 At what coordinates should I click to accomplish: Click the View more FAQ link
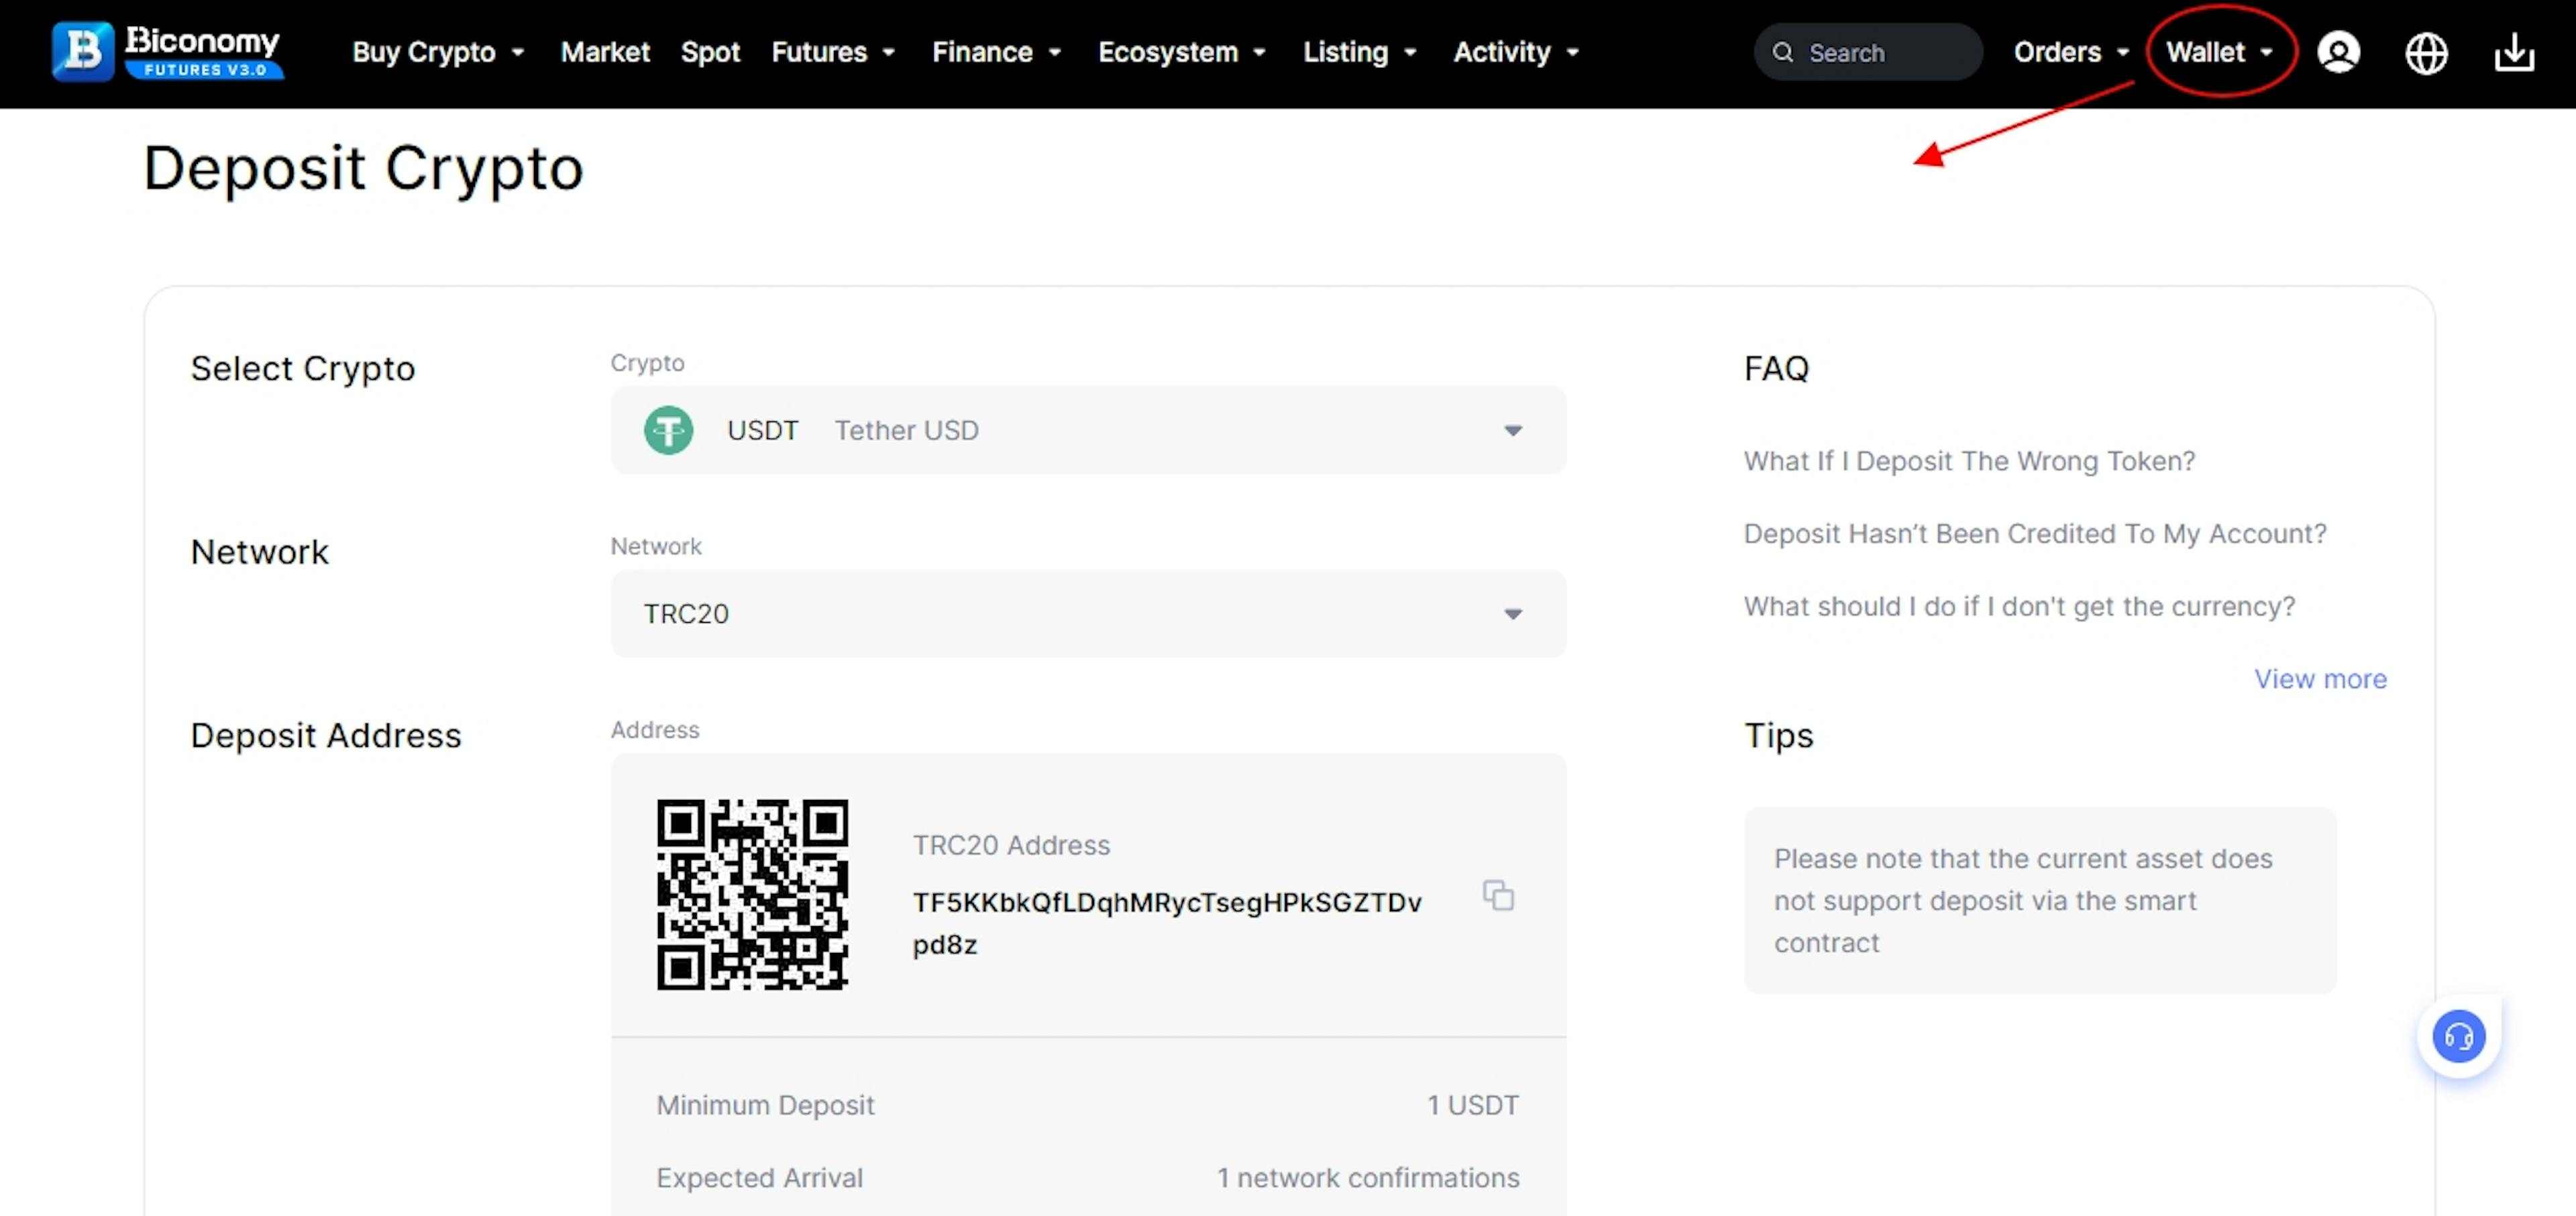(x=2320, y=679)
